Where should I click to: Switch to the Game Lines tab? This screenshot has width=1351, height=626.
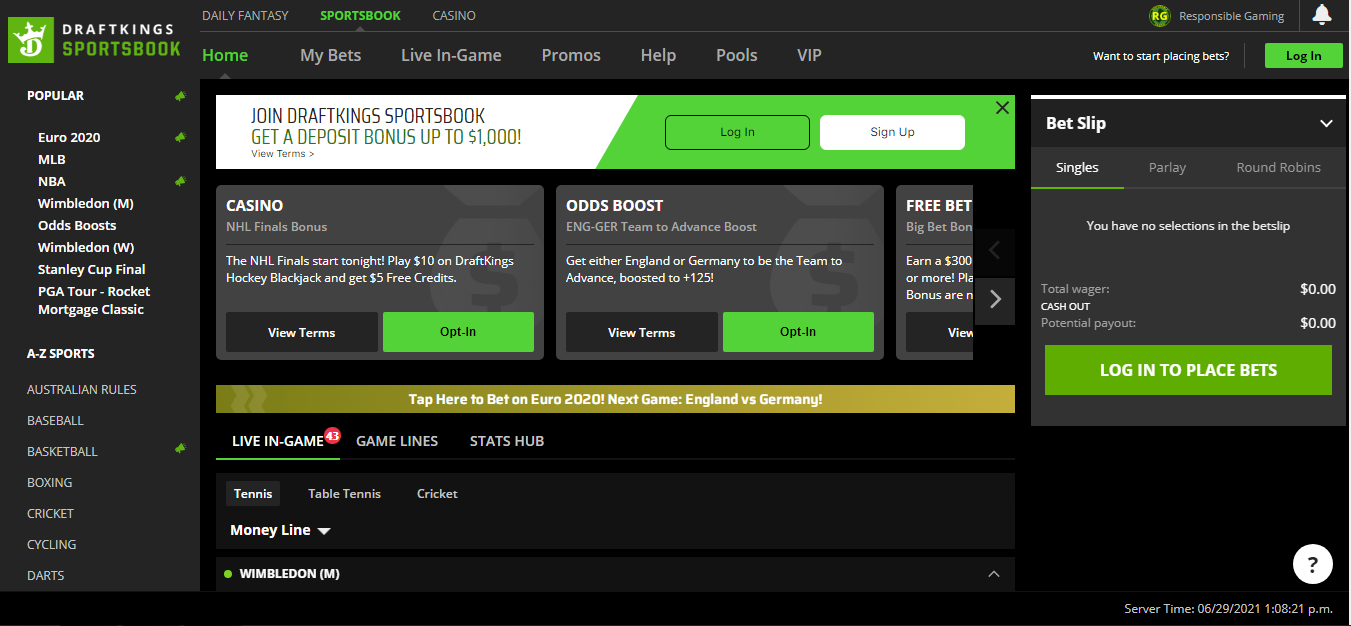(x=397, y=441)
